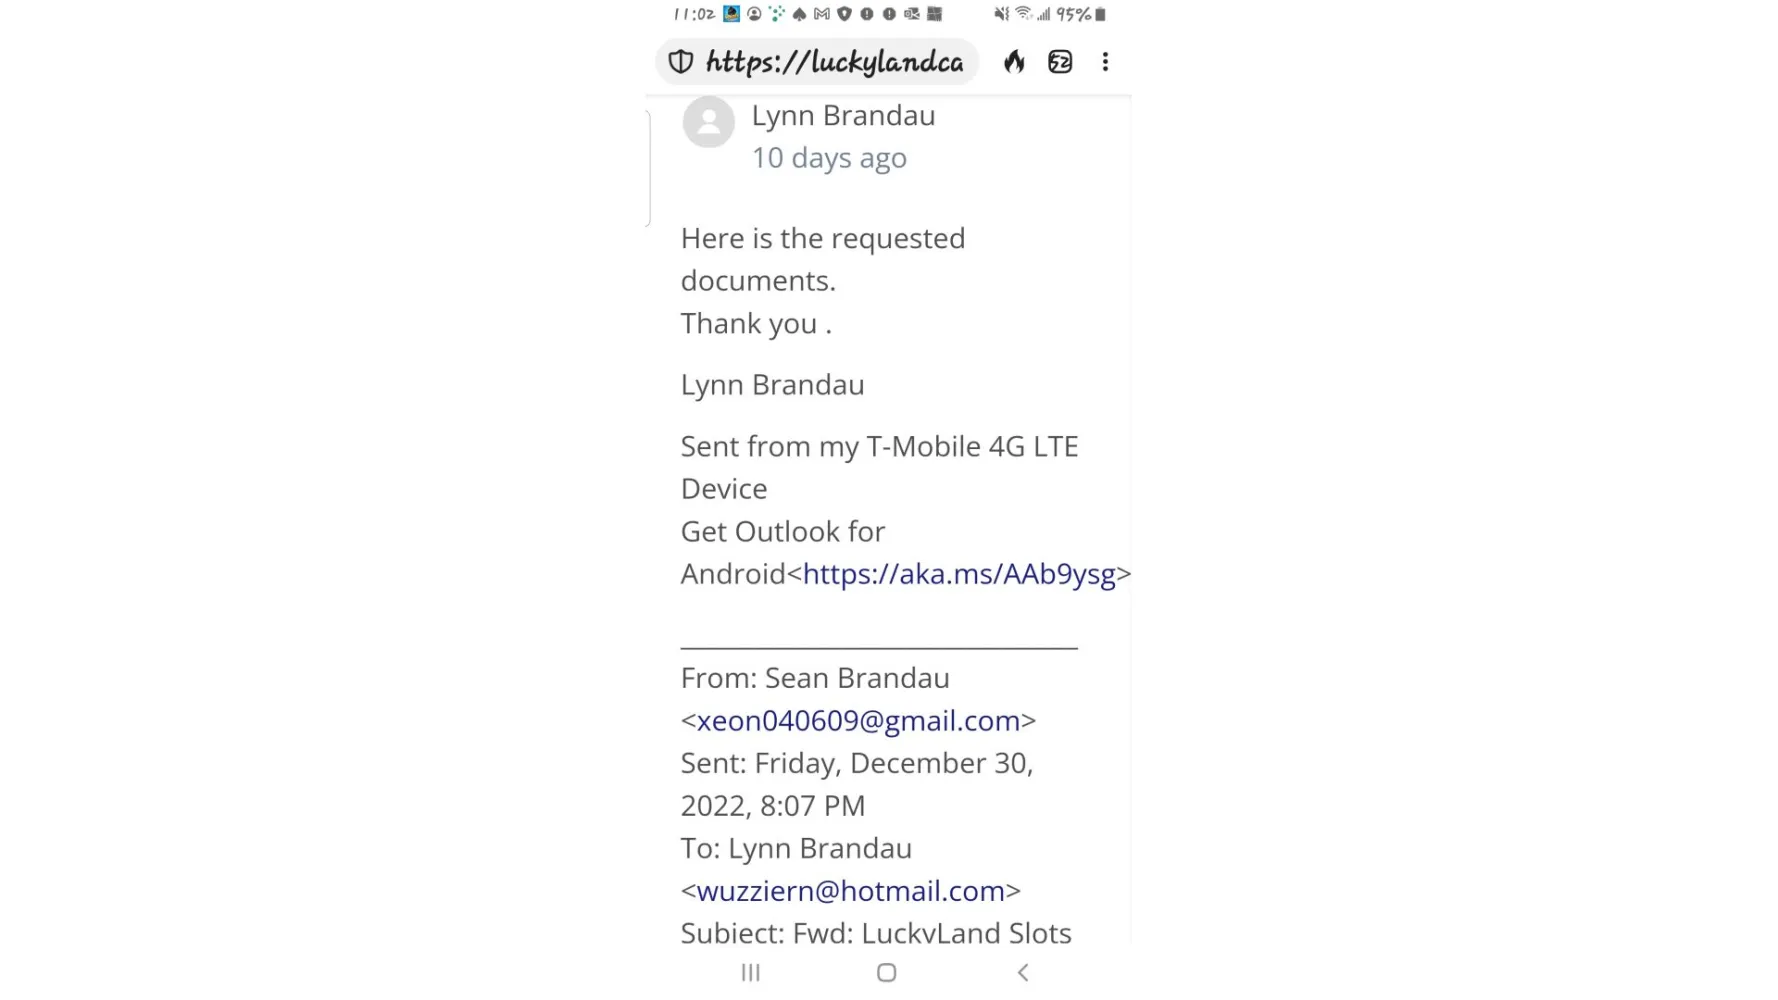Tap the Android home navigation button

[886, 972]
